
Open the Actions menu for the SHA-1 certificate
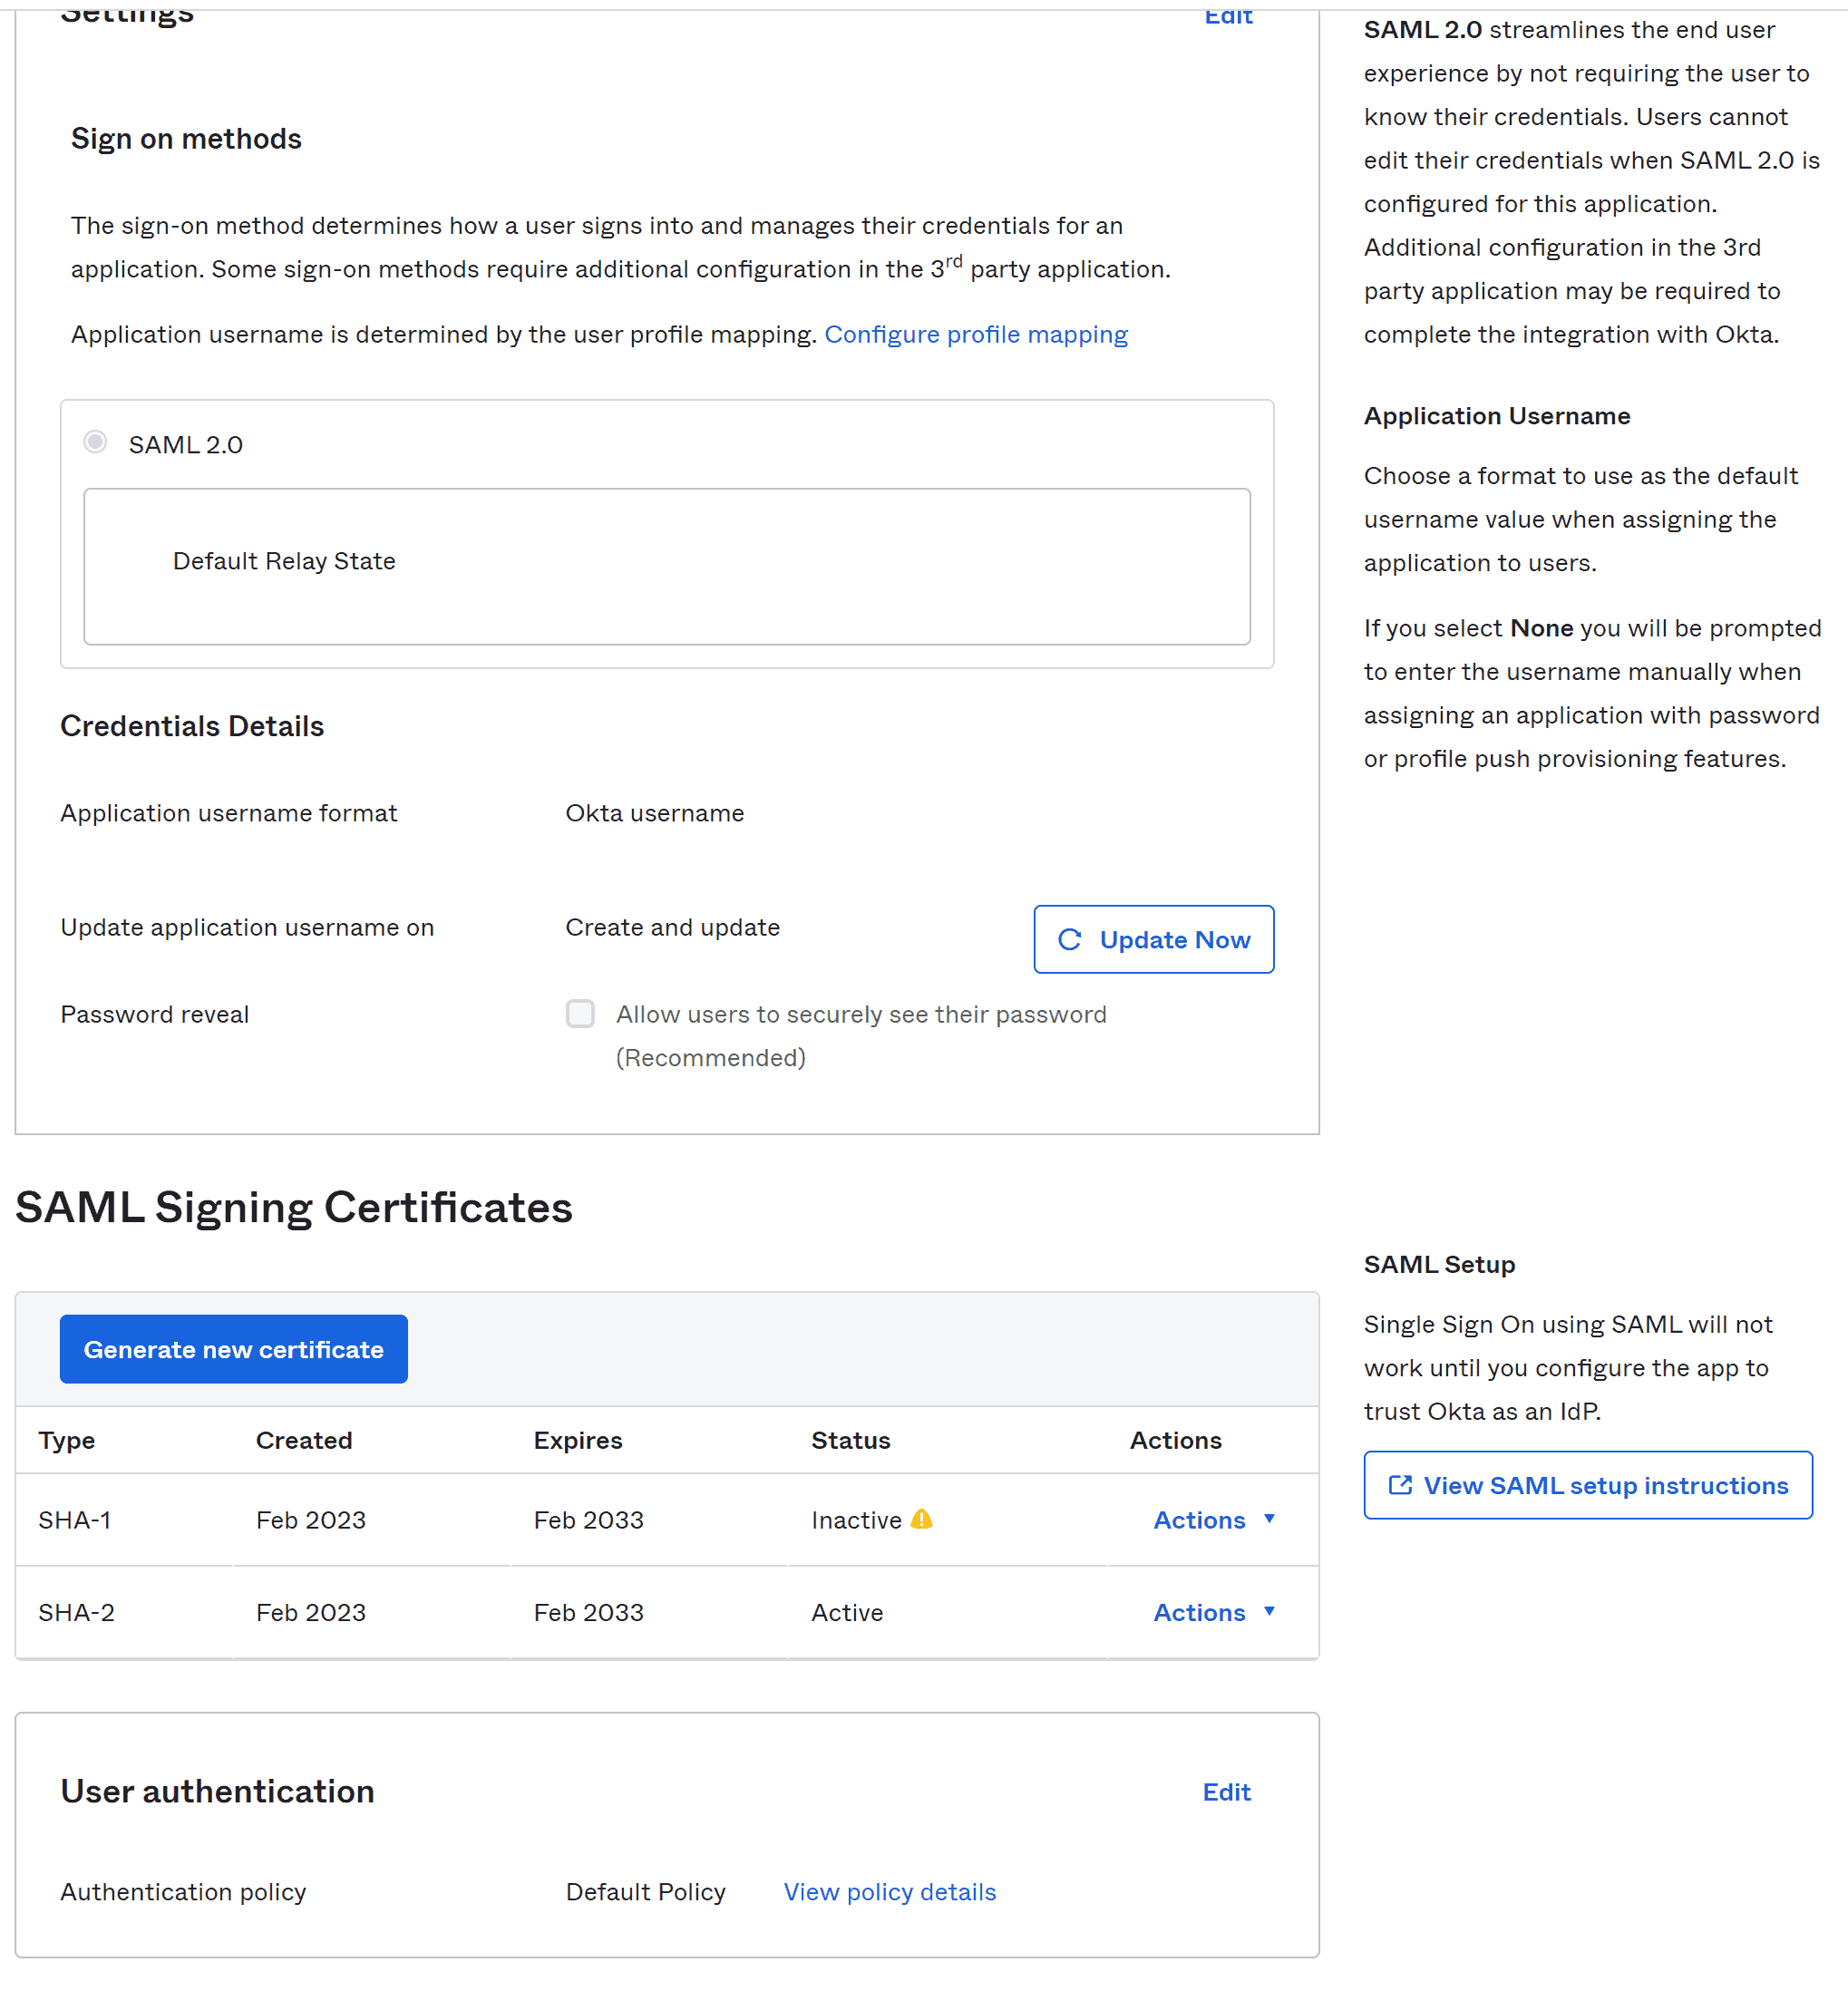pos(1199,1520)
